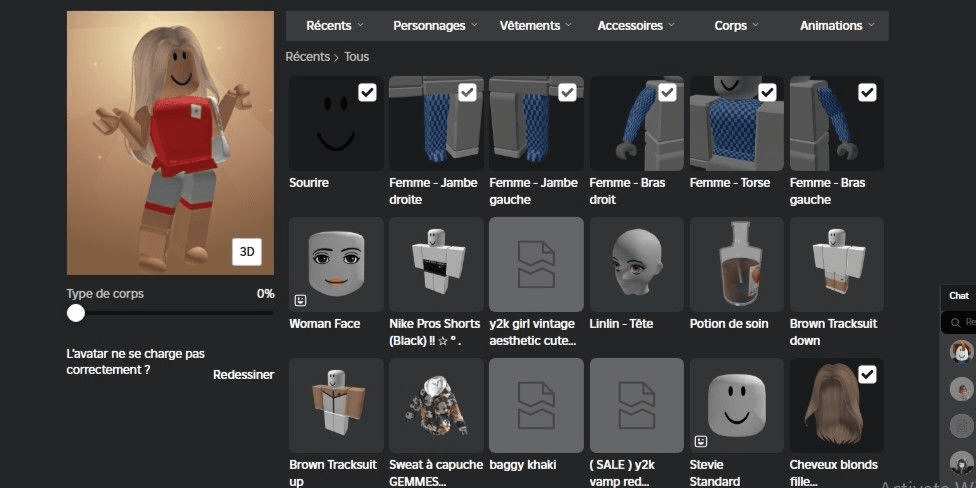
Task: Open first chat contact avatar
Action: pyautogui.click(x=962, y=351)
